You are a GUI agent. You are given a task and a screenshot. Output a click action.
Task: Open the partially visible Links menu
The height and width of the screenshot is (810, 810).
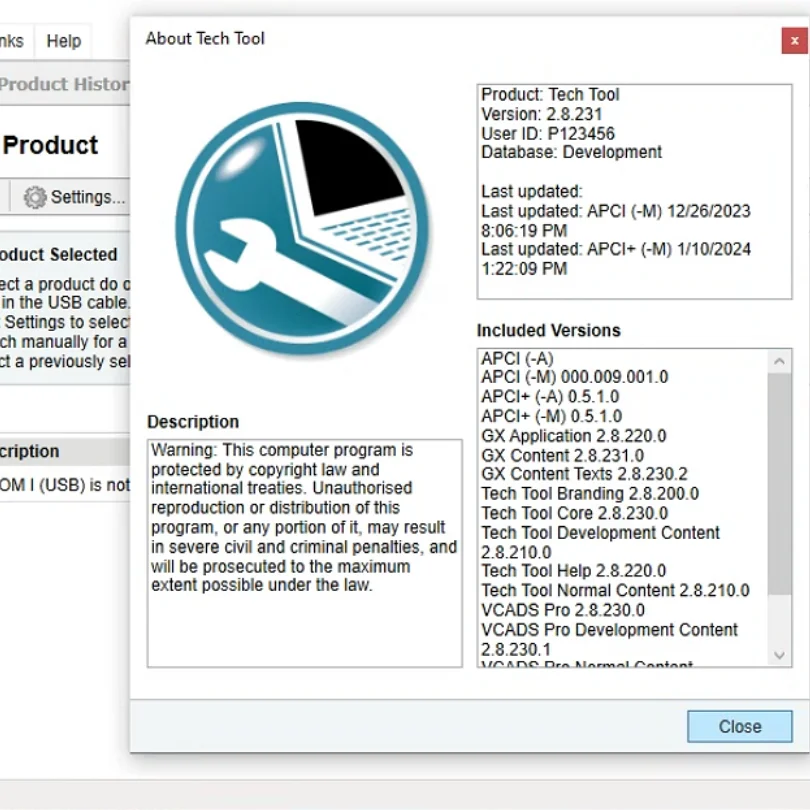[x=12, y=41]
